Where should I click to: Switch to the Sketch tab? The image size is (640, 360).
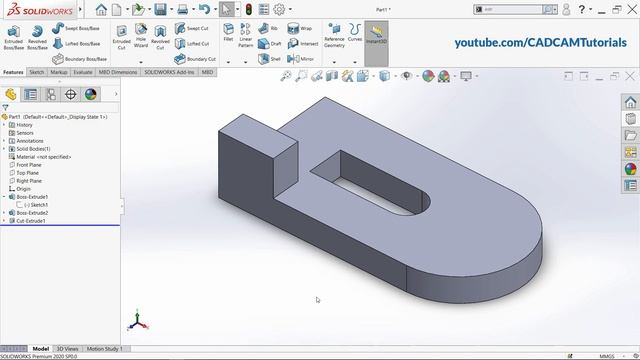[x=36, y=72]
